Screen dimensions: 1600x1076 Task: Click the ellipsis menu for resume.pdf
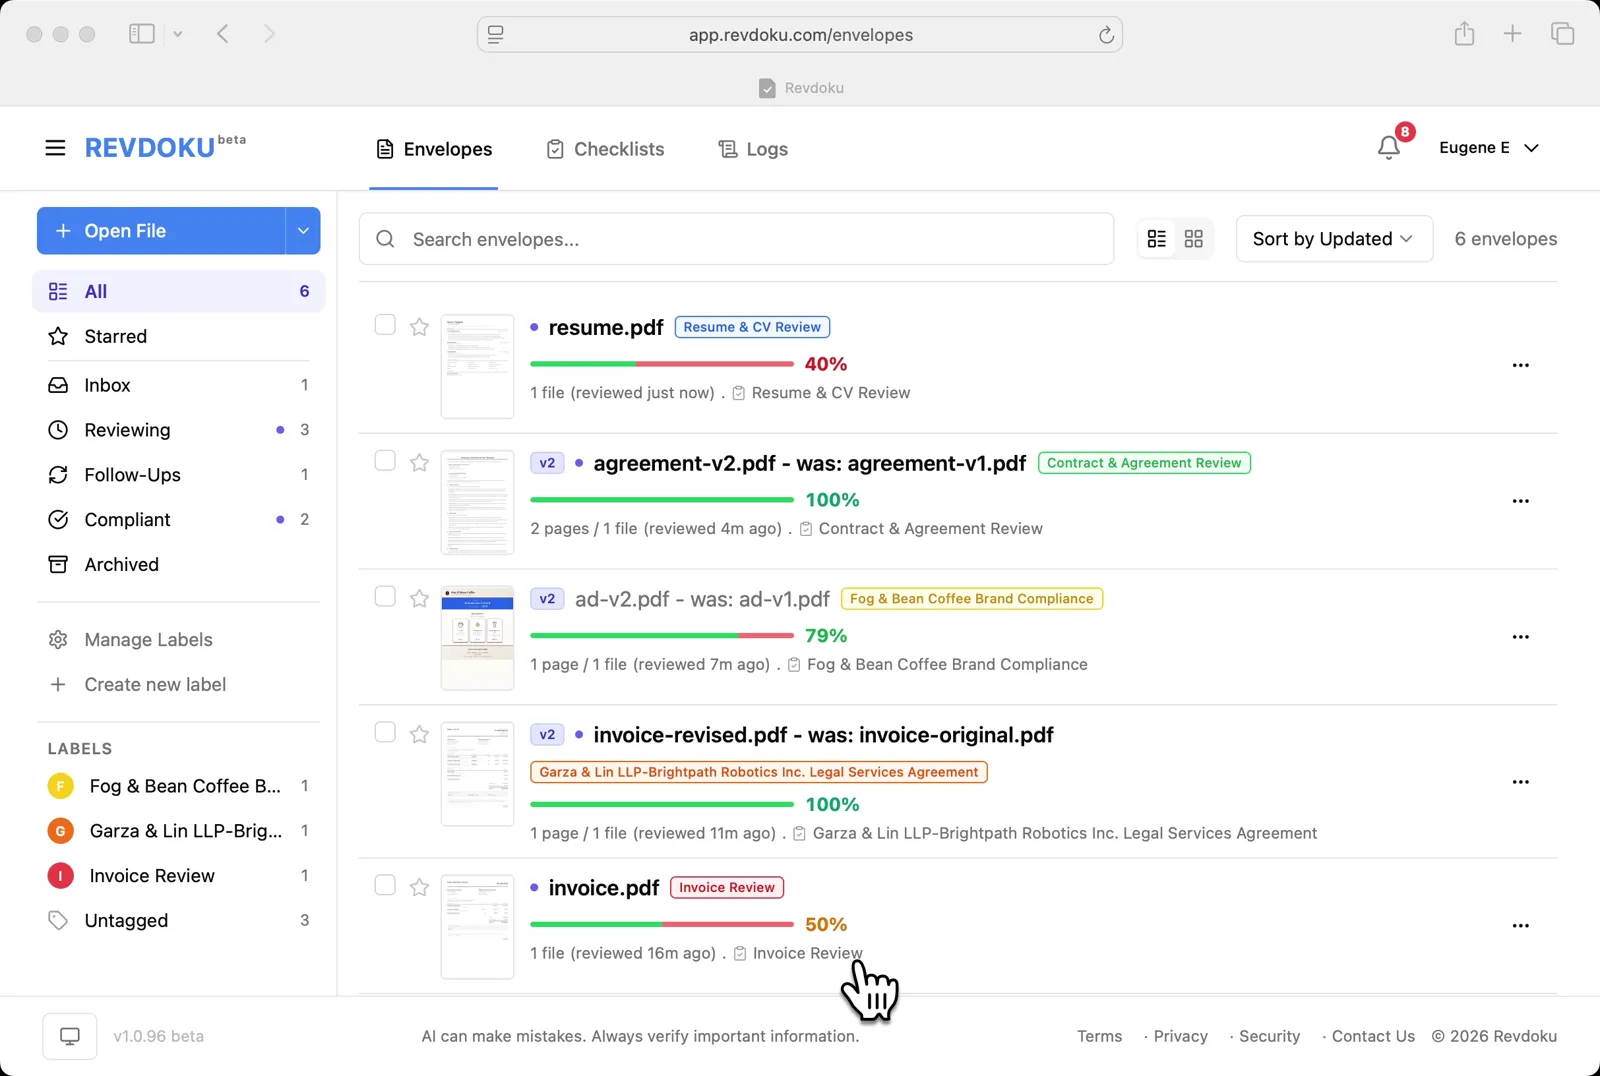tap(1521, 365)
